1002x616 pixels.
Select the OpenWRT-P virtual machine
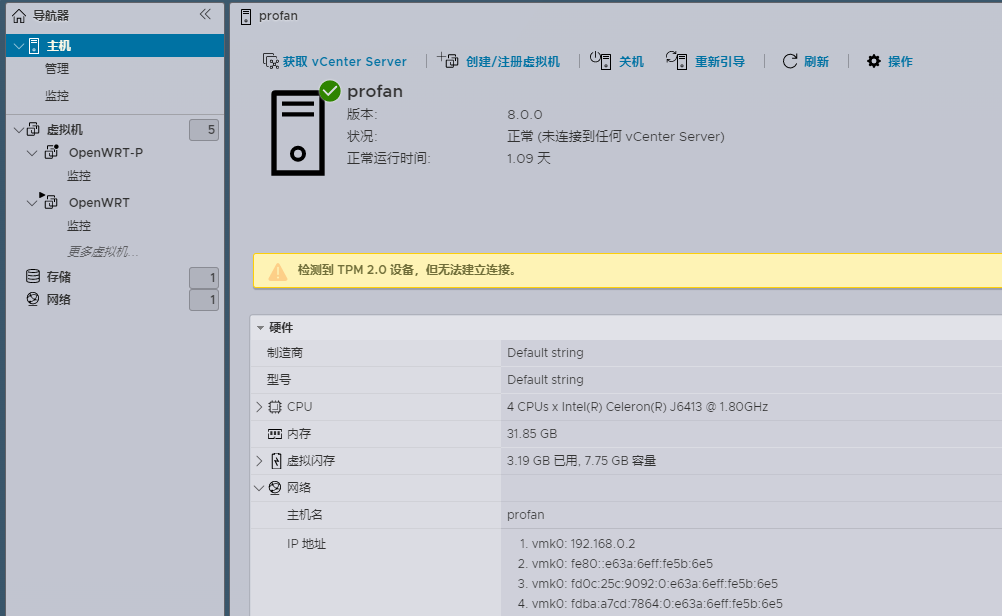pos(106,153)
